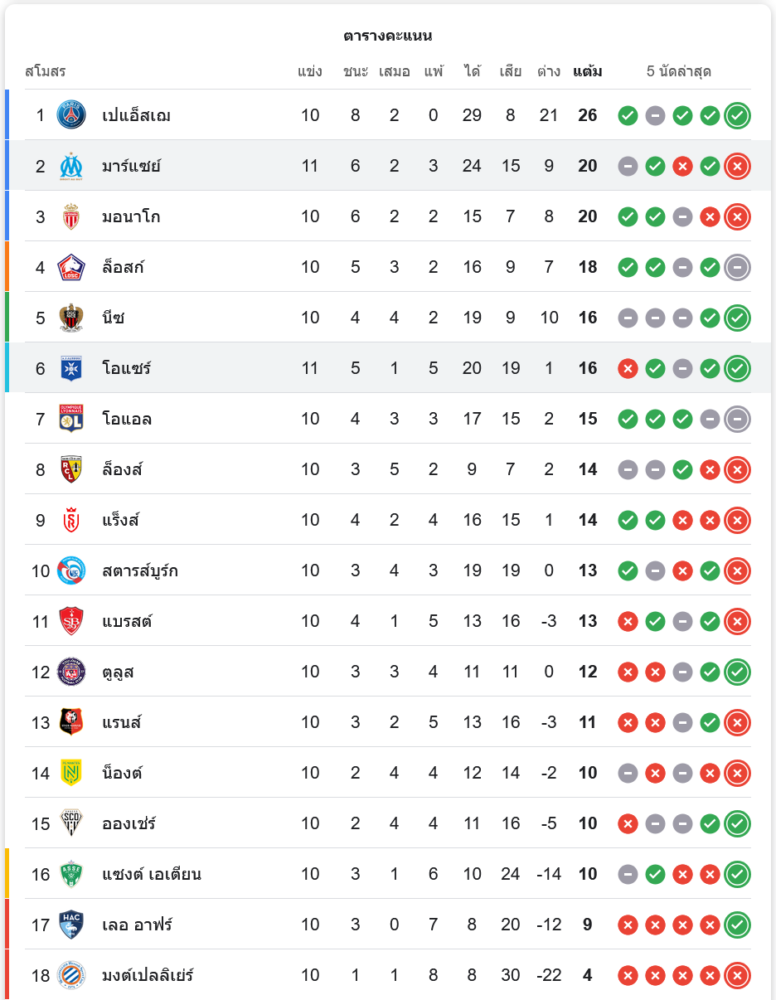
Task: Click the Monaco club crest
Action: (71, 216)
